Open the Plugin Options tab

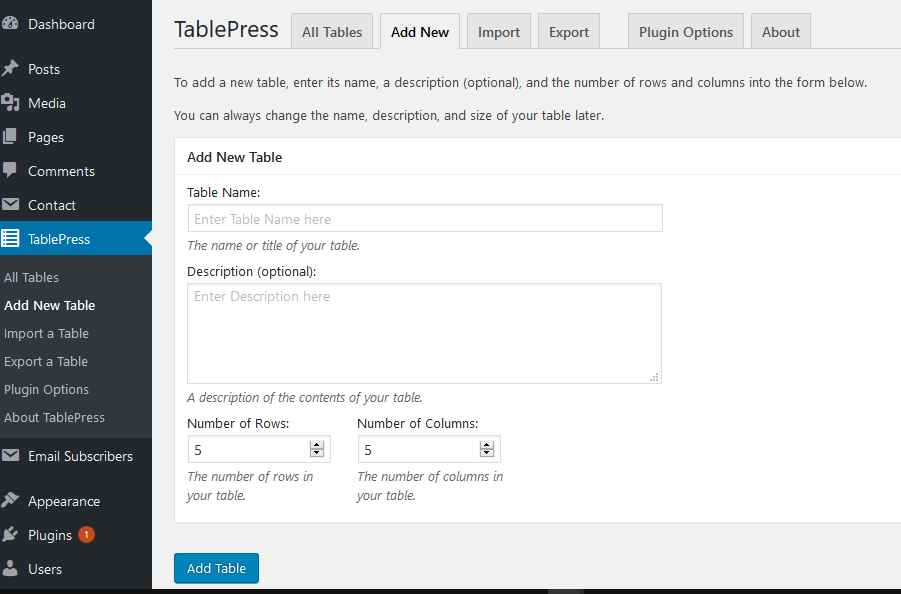[685, 31]
